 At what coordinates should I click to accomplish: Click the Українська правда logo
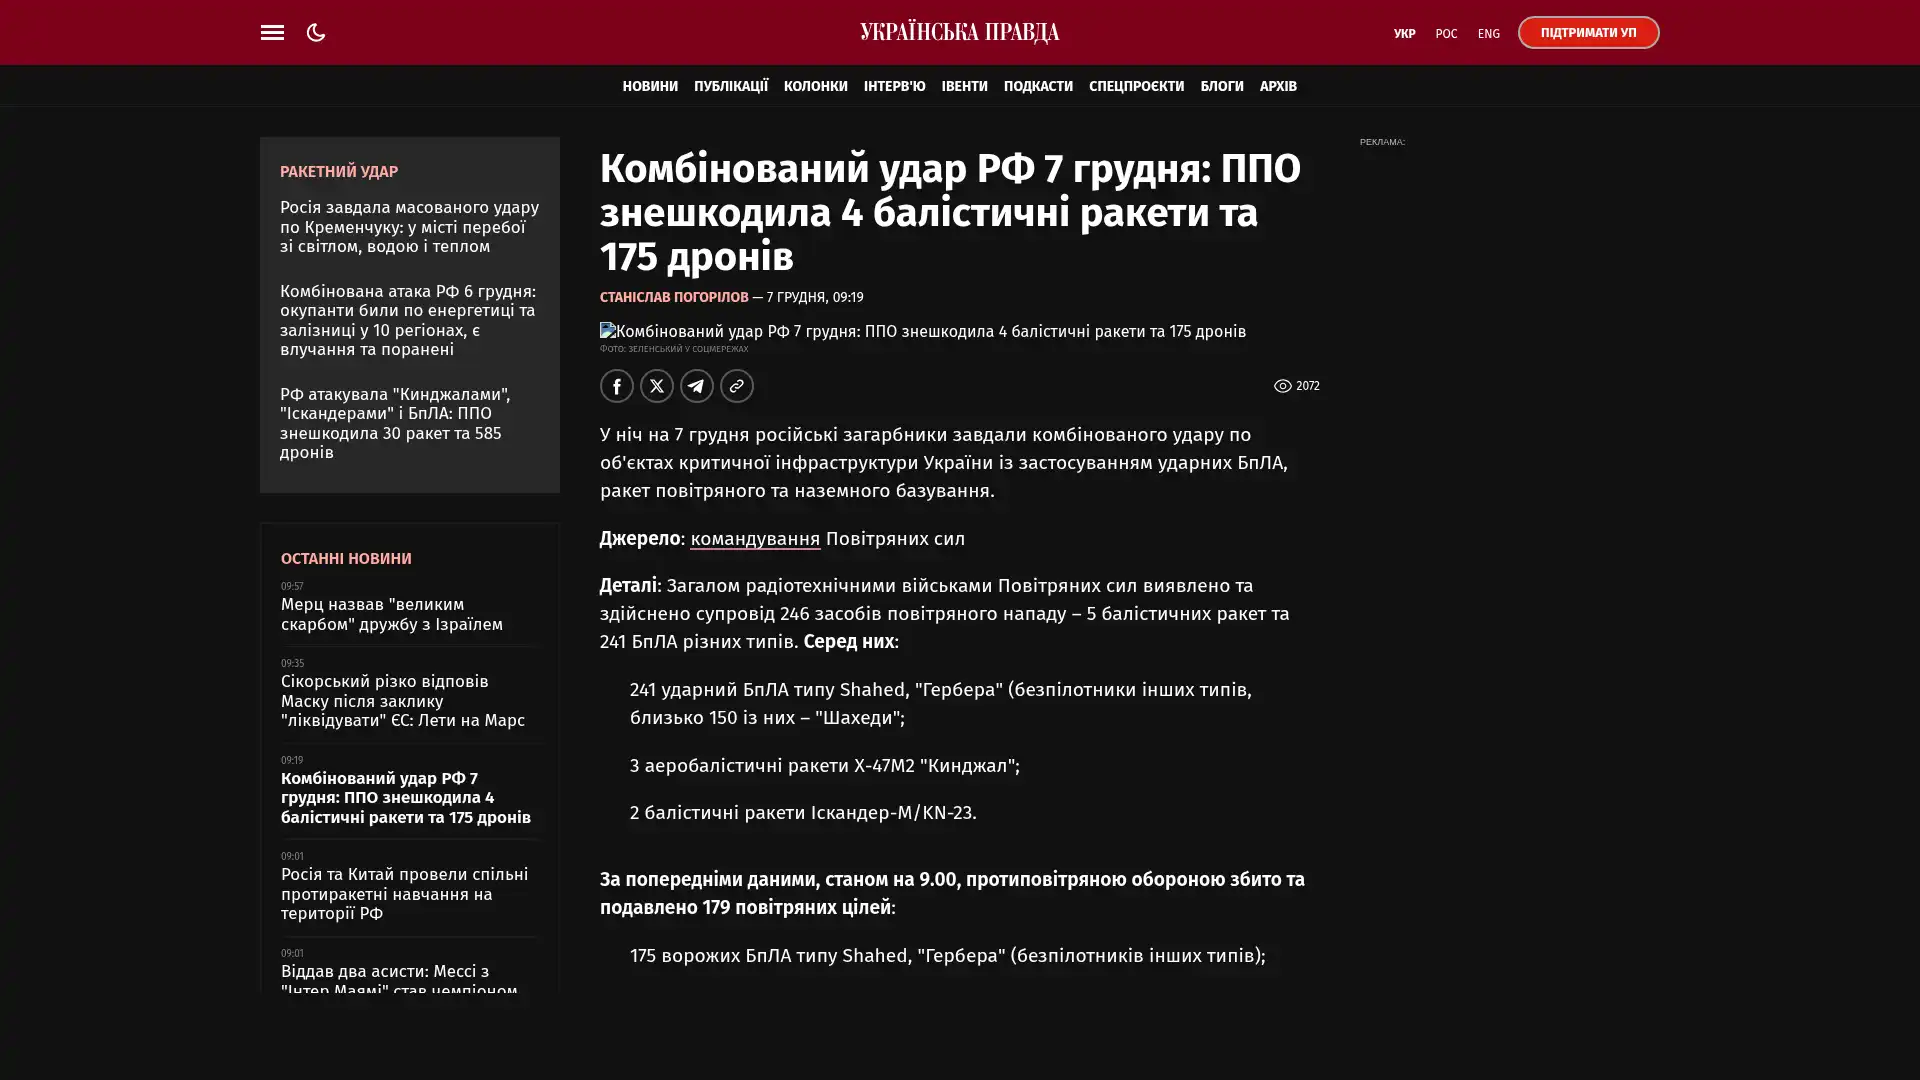pos(959,32)
